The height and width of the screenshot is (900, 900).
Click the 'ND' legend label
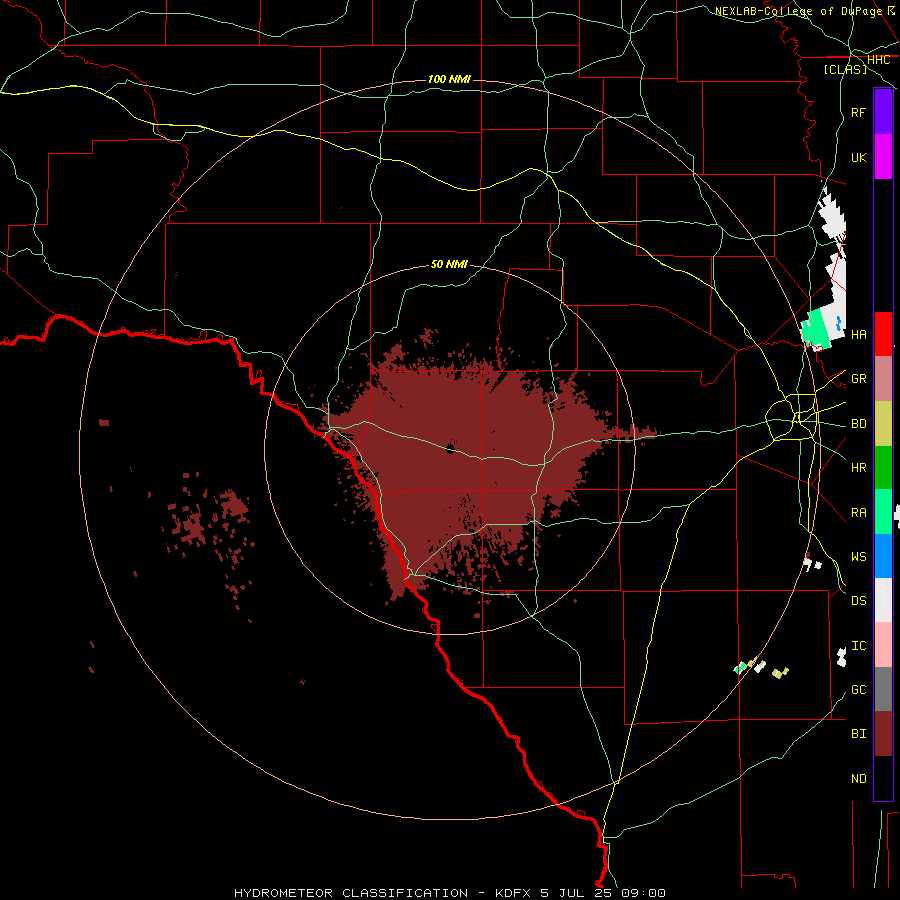pyautogui.click(x=858, y=779)
